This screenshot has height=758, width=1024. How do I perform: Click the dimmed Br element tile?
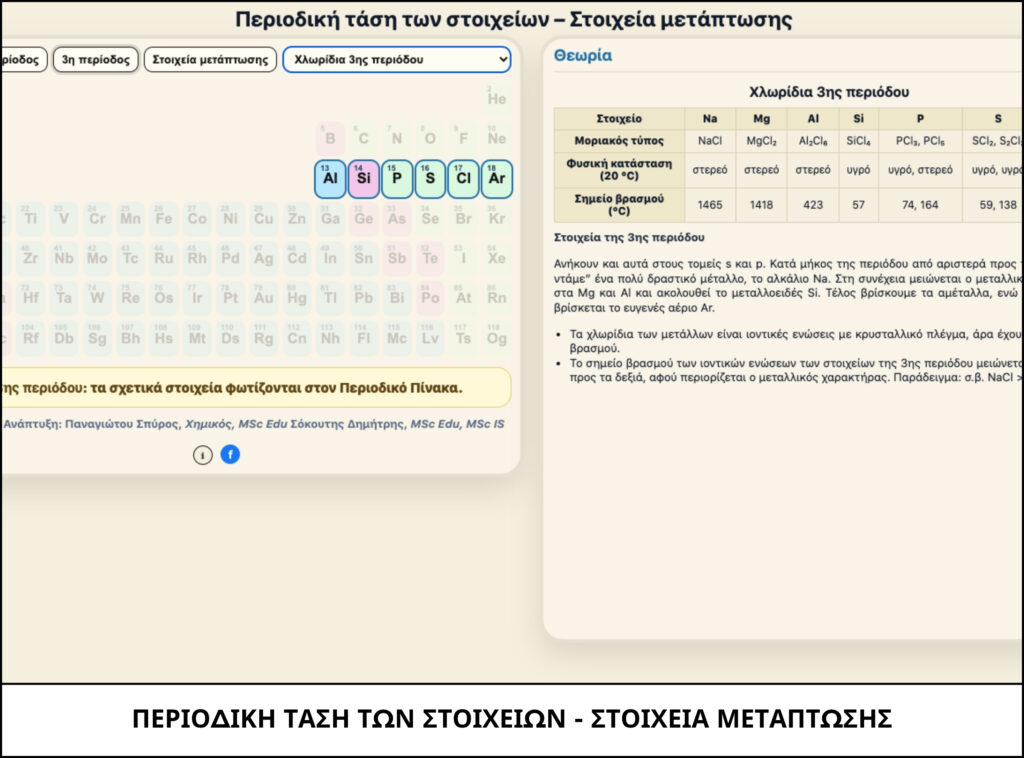point(464,219)
